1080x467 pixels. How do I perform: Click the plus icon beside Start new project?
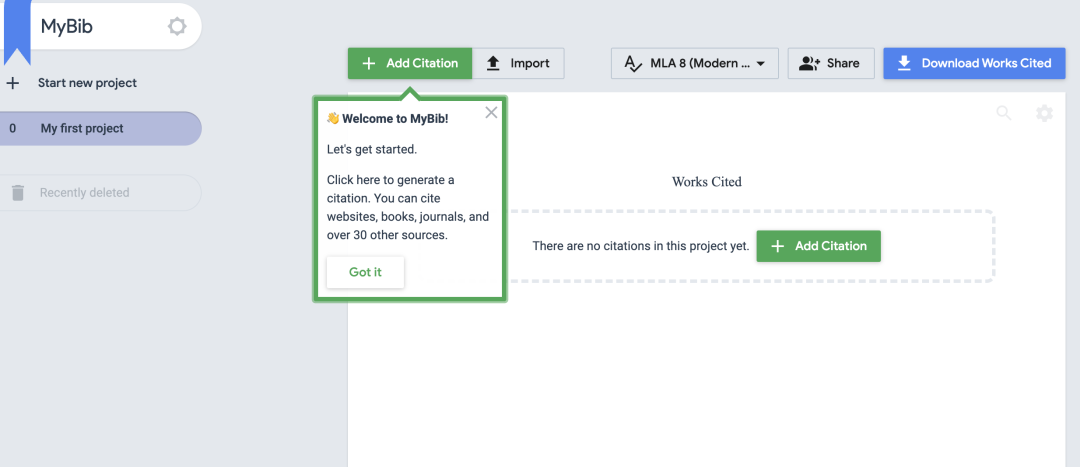coord(12,83)
